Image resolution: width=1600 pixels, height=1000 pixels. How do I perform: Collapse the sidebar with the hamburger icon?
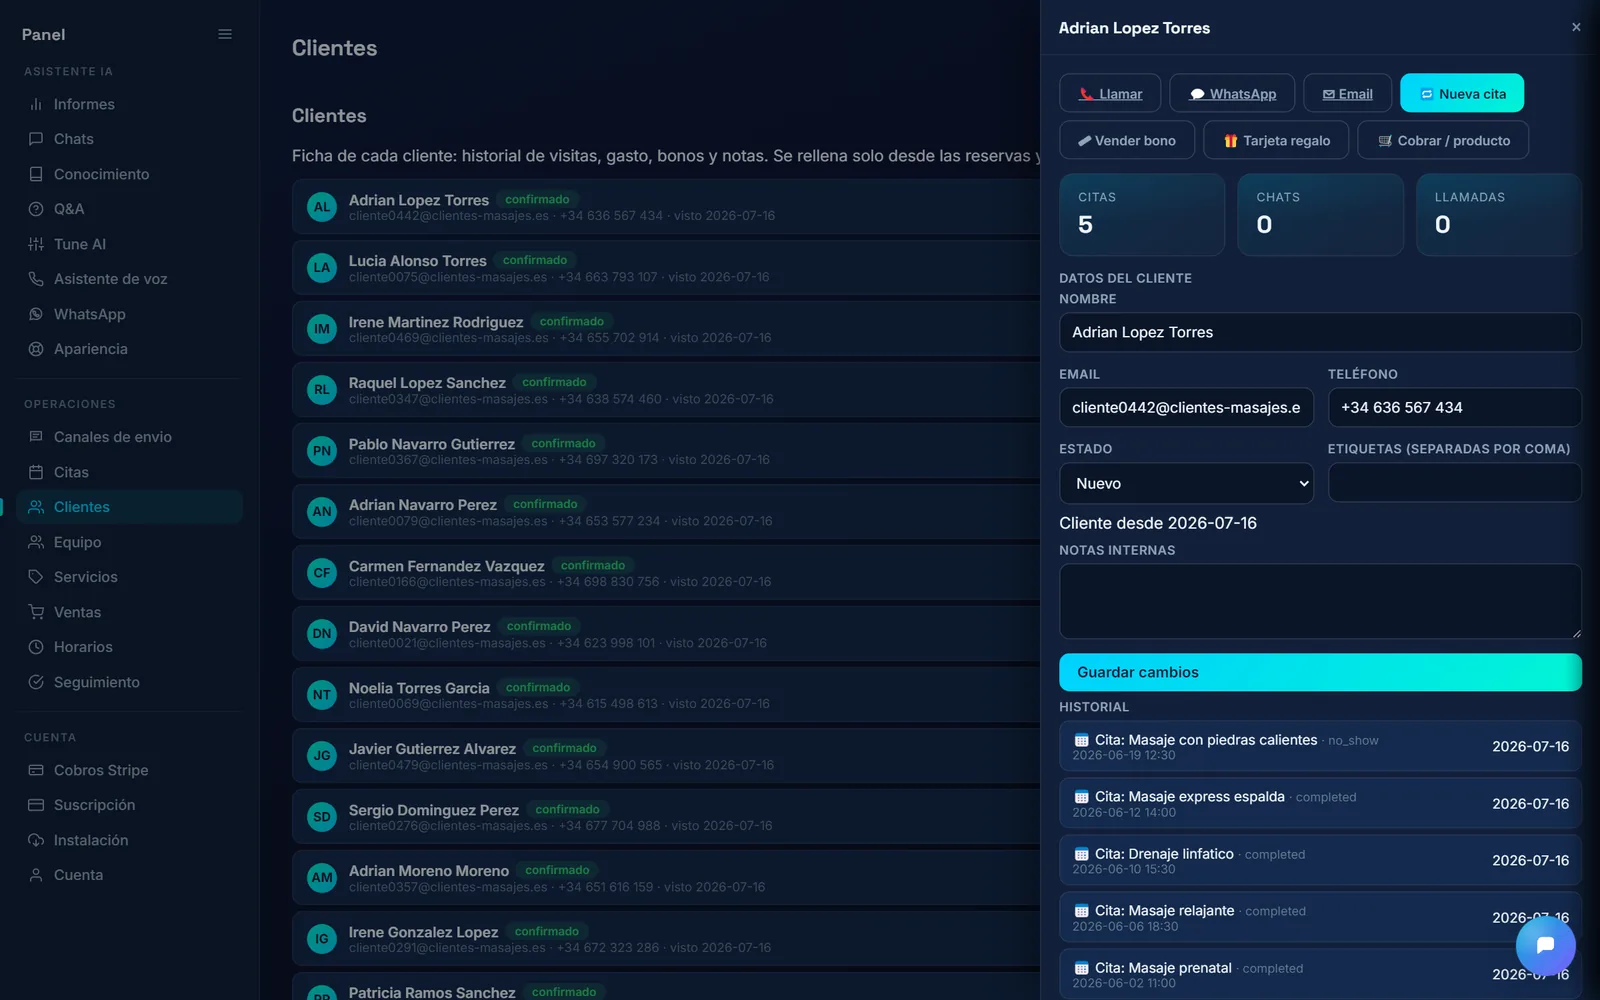point(225,34)
